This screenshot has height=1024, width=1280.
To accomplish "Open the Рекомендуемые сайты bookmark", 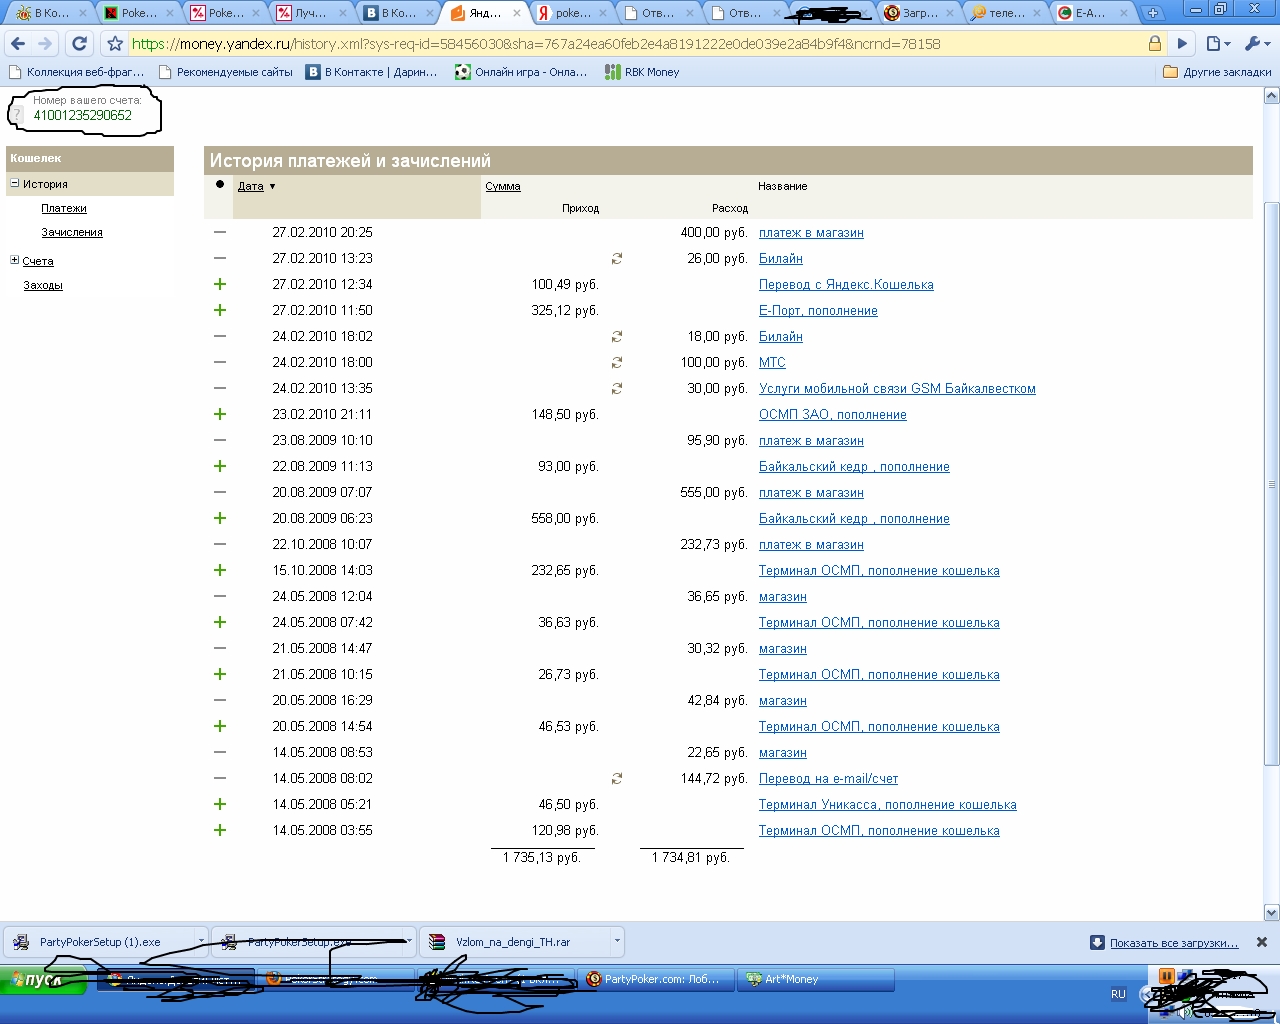I will pyautogui.click(x=225, y=72).
